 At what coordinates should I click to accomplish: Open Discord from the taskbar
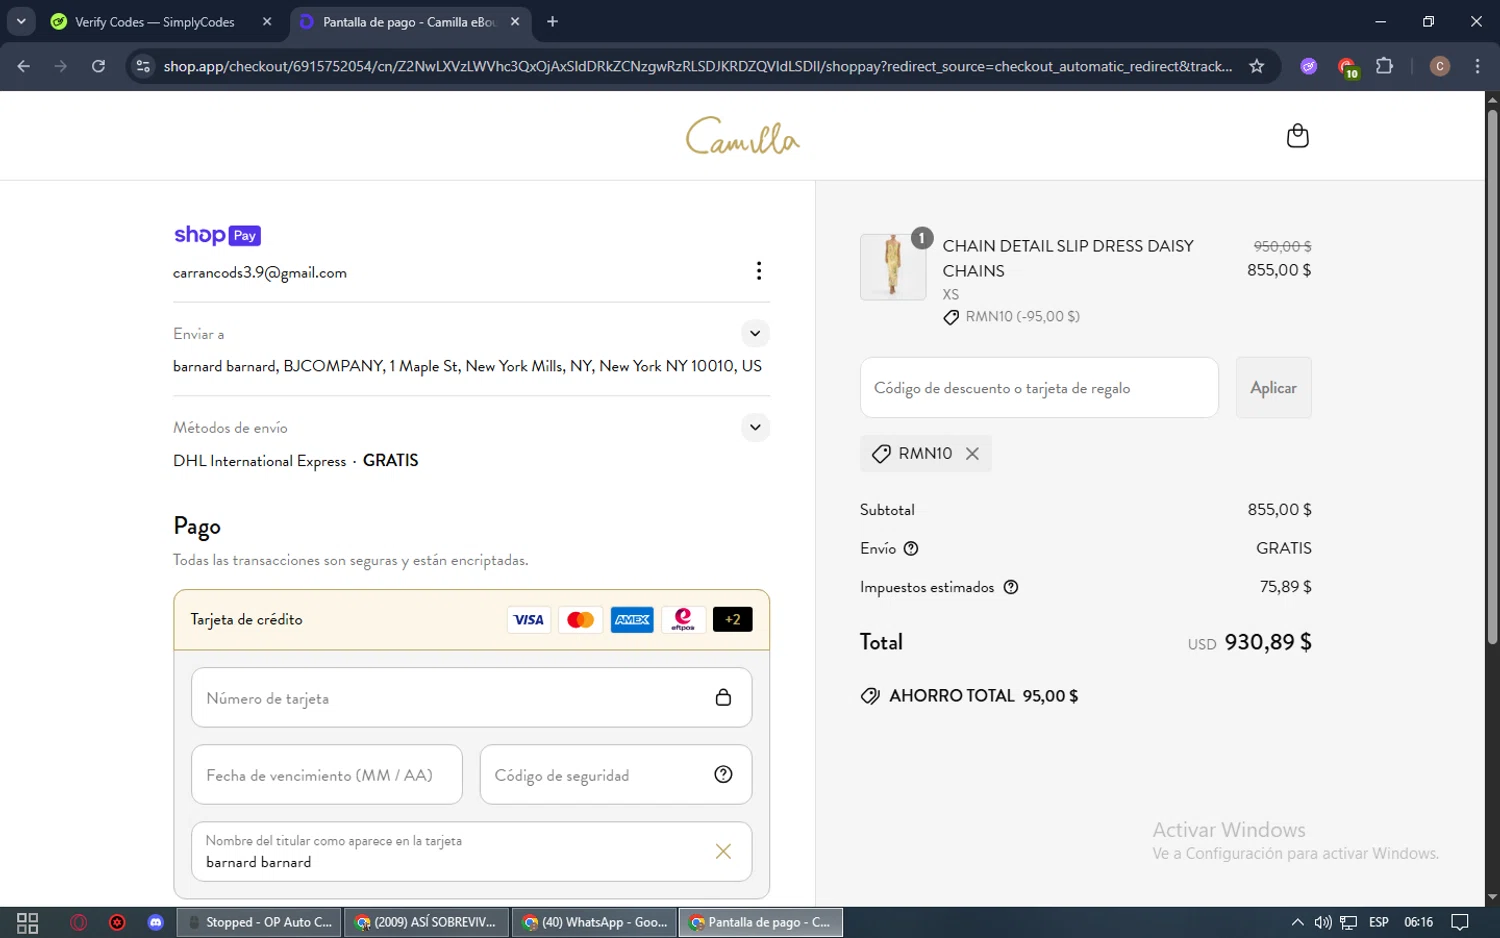tap(155, 922)
